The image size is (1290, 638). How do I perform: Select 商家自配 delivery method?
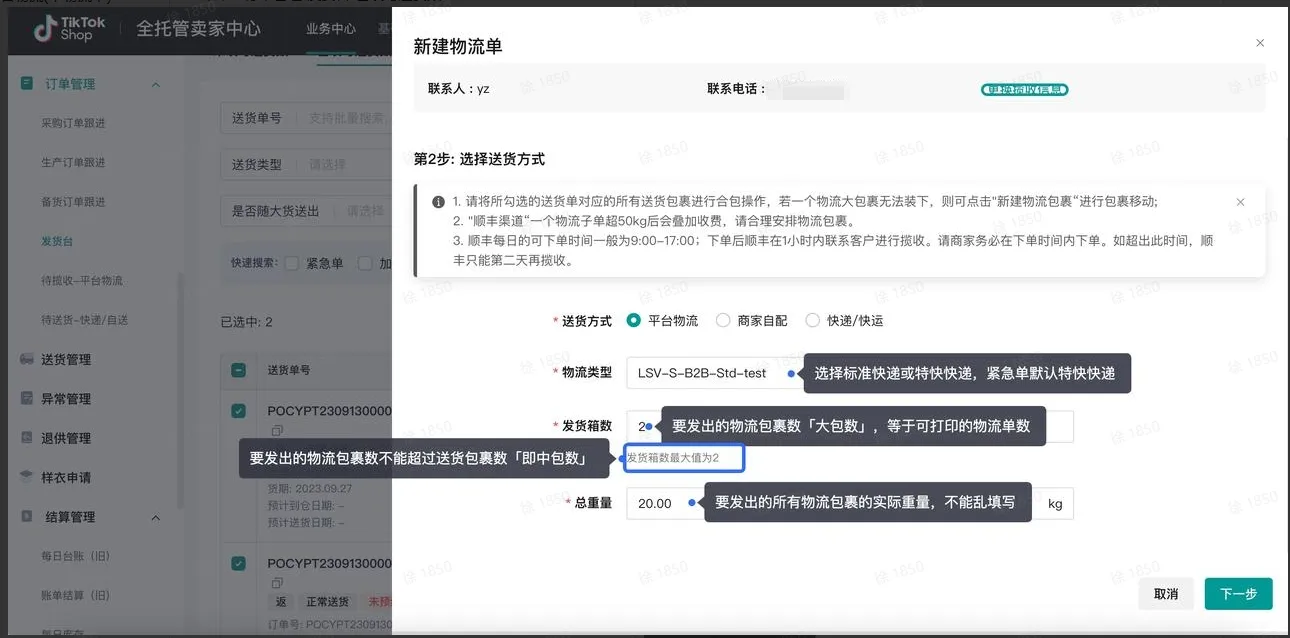(723, 321)
